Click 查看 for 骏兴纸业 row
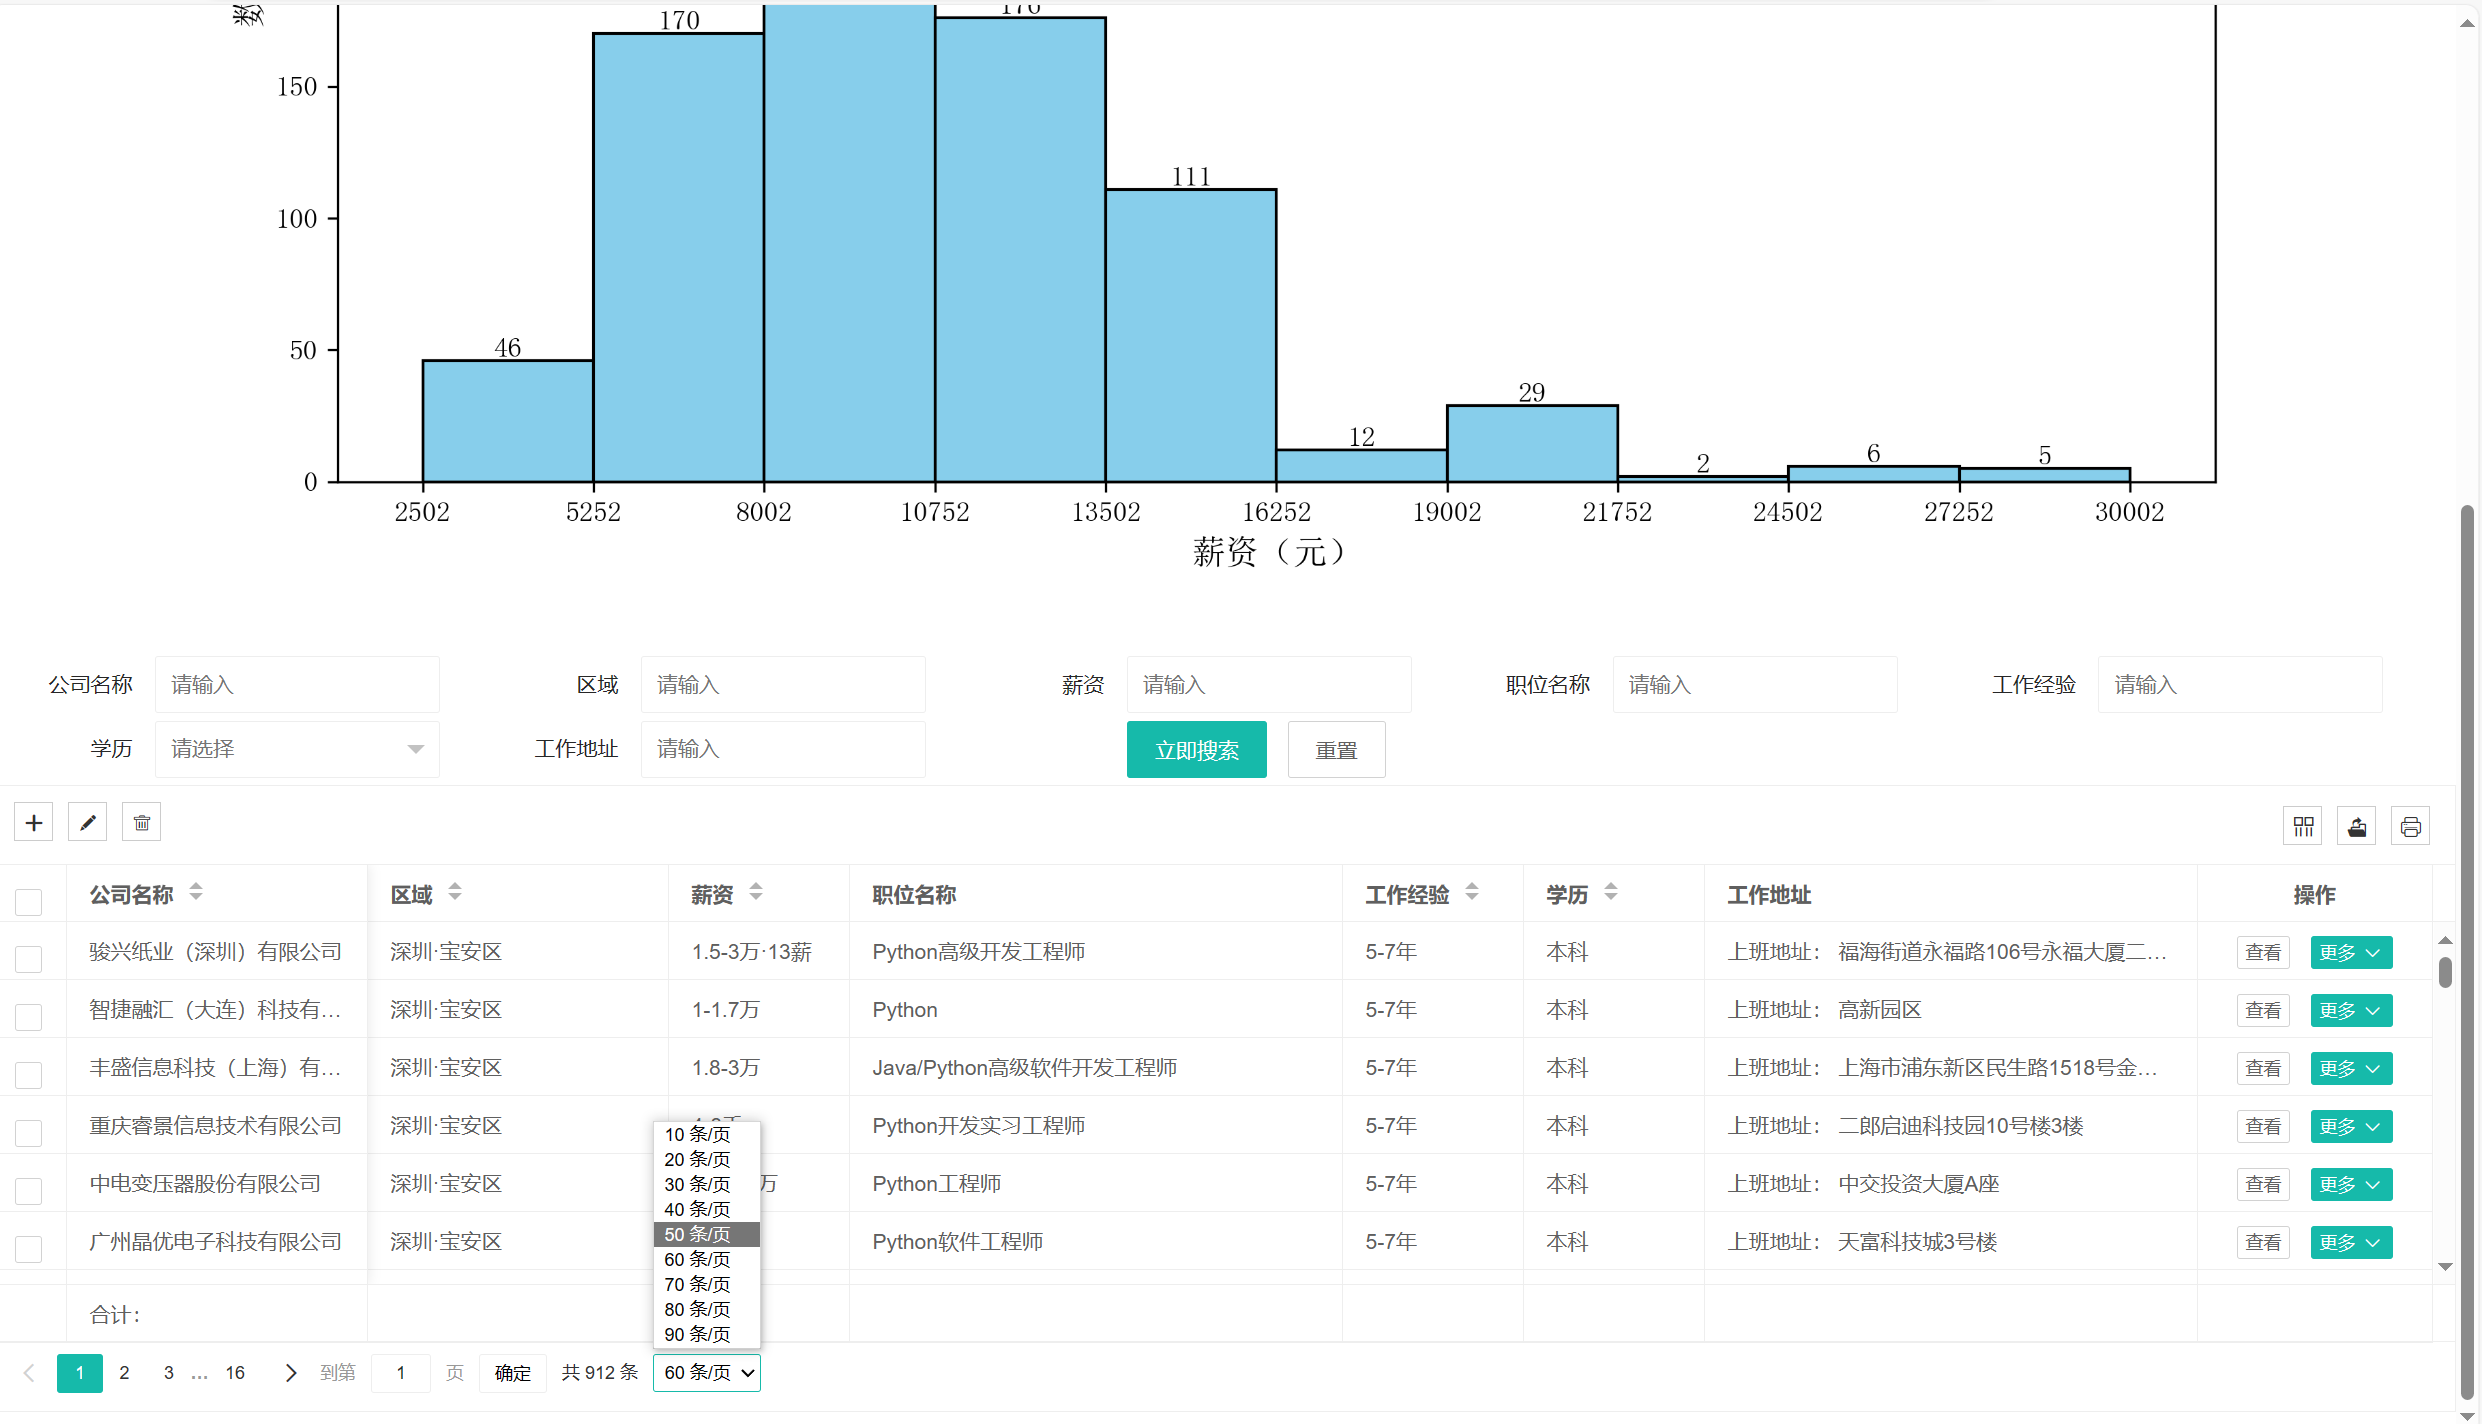 tap(2263, 953)
